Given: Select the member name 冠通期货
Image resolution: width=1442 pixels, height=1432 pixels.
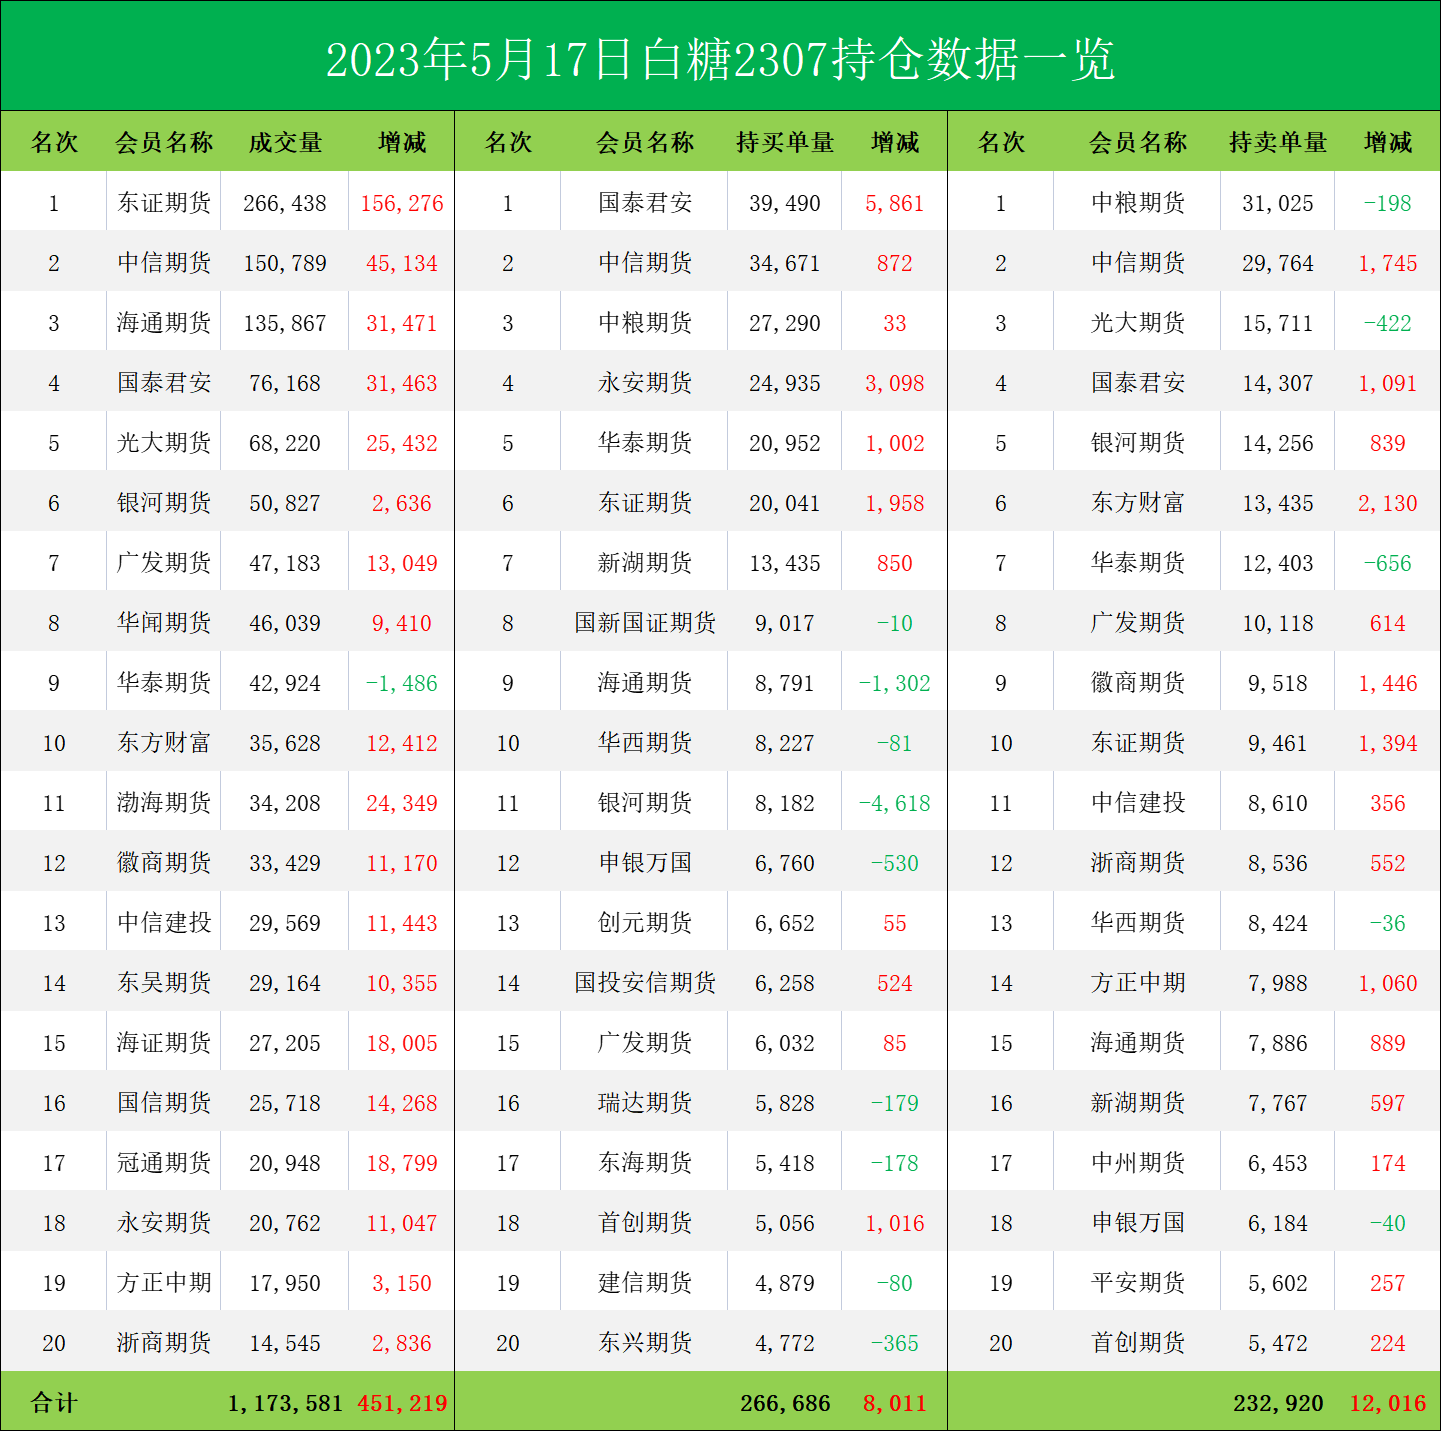Looking at the screenshot, I should (x=164, y=1162).
